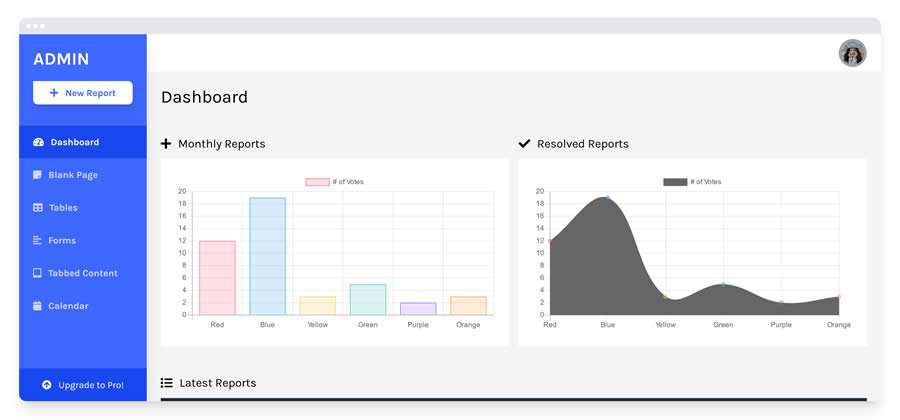Click the Dashboard gauge icon in sidebar

[x=38, y=142]
